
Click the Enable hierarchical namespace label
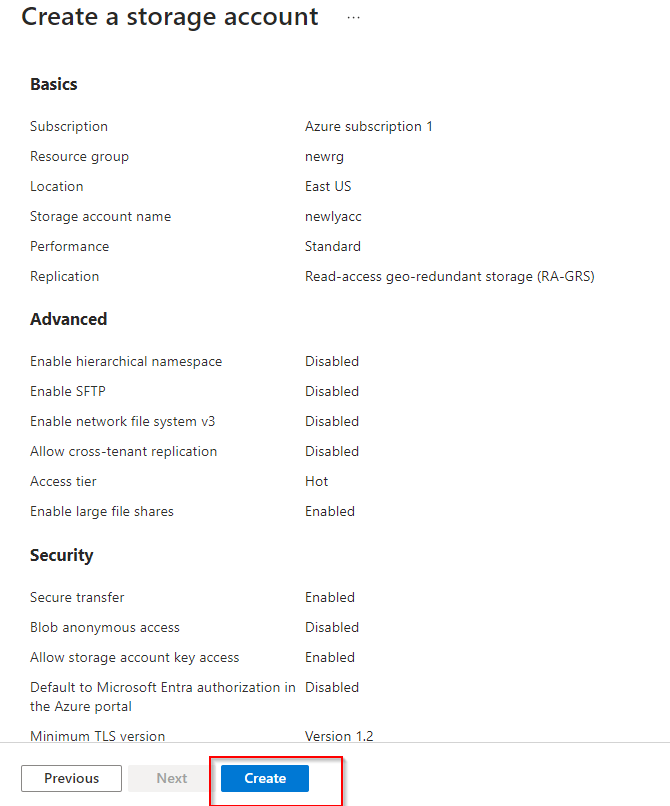tap(126, 361)
